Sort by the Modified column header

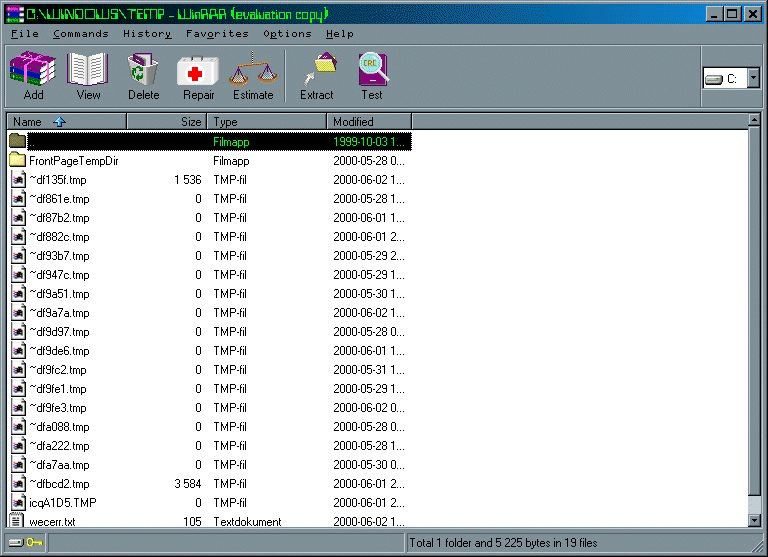(x=369, y=121)
